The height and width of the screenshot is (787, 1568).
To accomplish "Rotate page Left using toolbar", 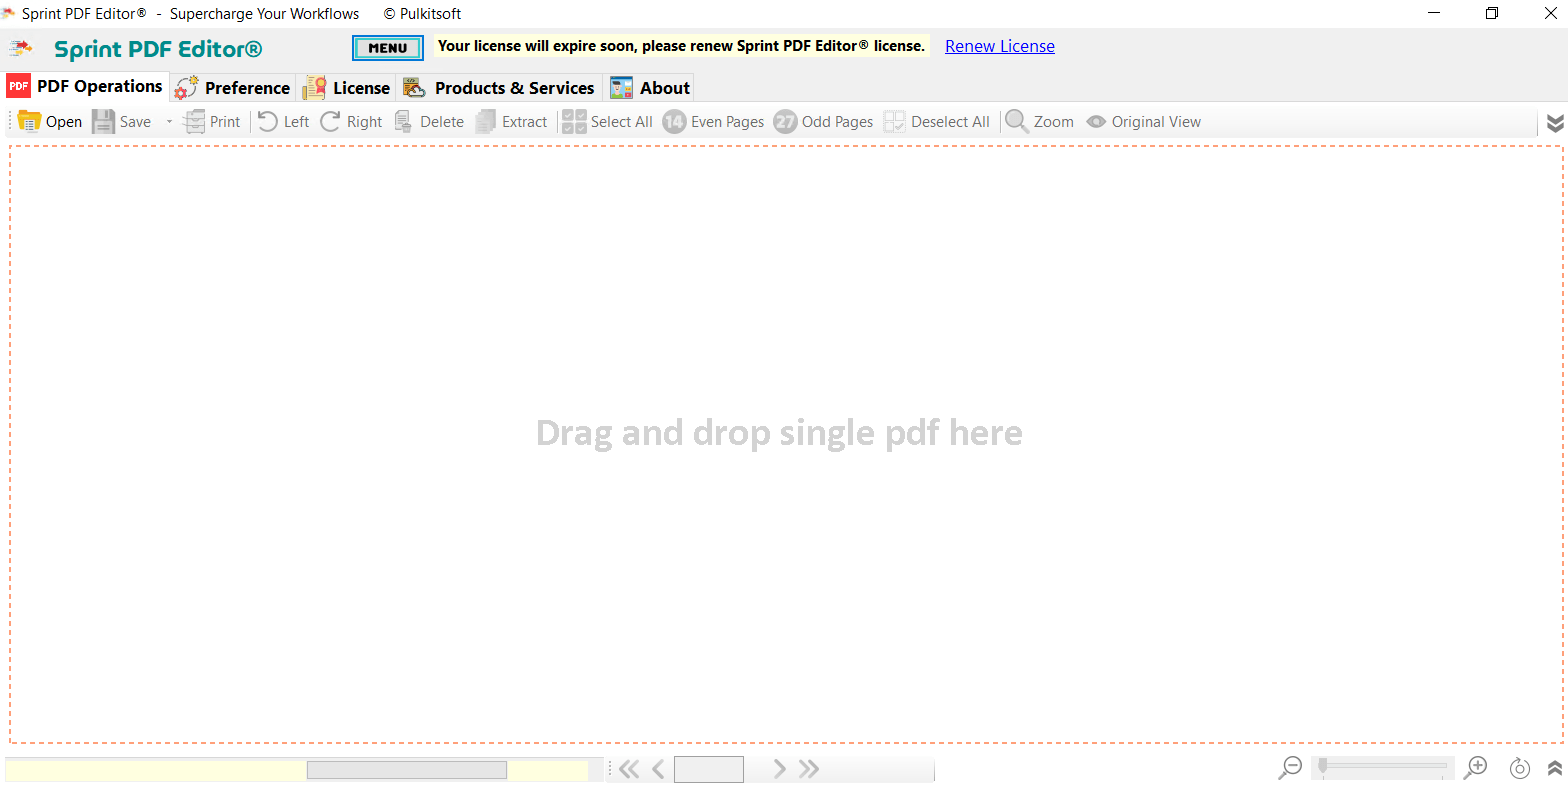I will pyautogui.click(x=284, y=121).
